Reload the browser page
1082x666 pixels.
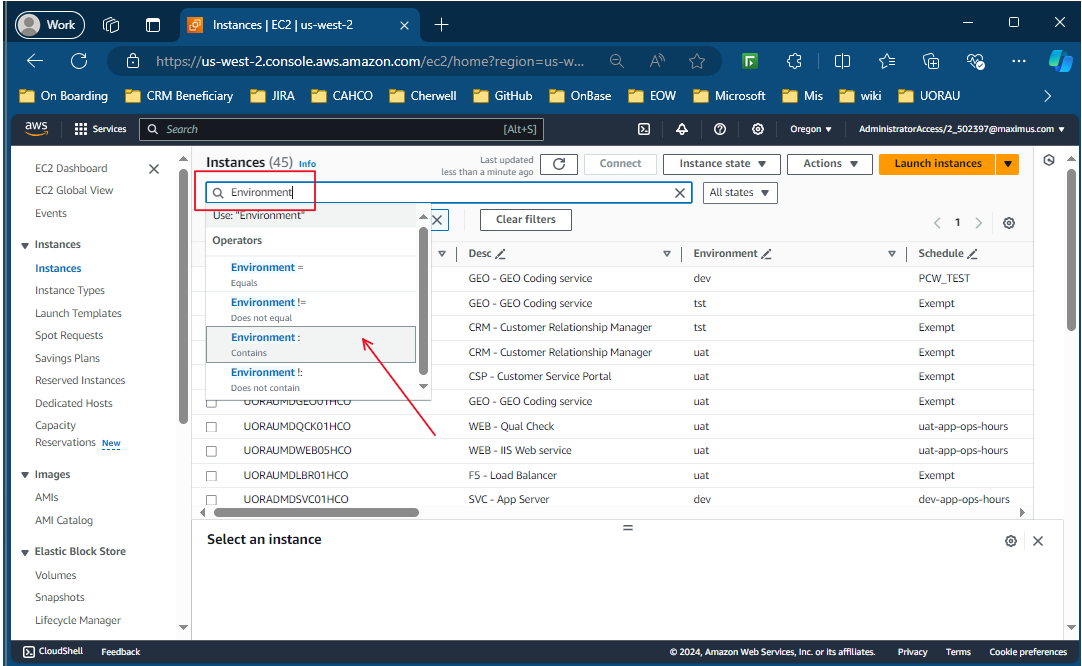point(79,61)
